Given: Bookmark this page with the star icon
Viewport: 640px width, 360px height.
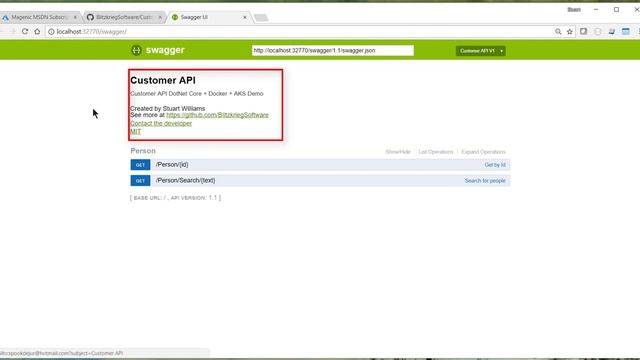Looking at the screenshot, I should click(x=570, y=31).
